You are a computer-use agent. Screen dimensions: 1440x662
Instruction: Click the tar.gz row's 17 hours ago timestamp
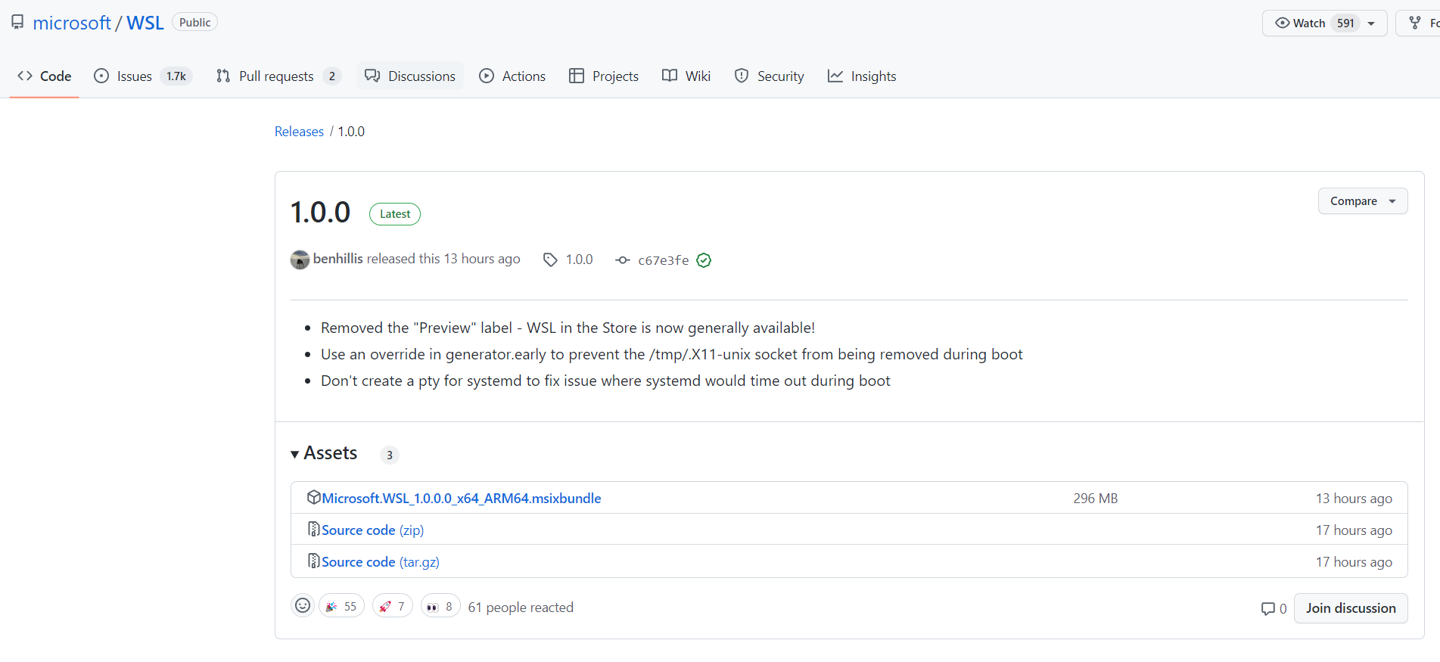[x=1354, y=562]
